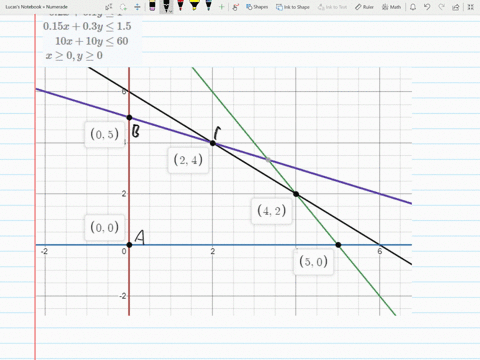Undo the last action

427,7
